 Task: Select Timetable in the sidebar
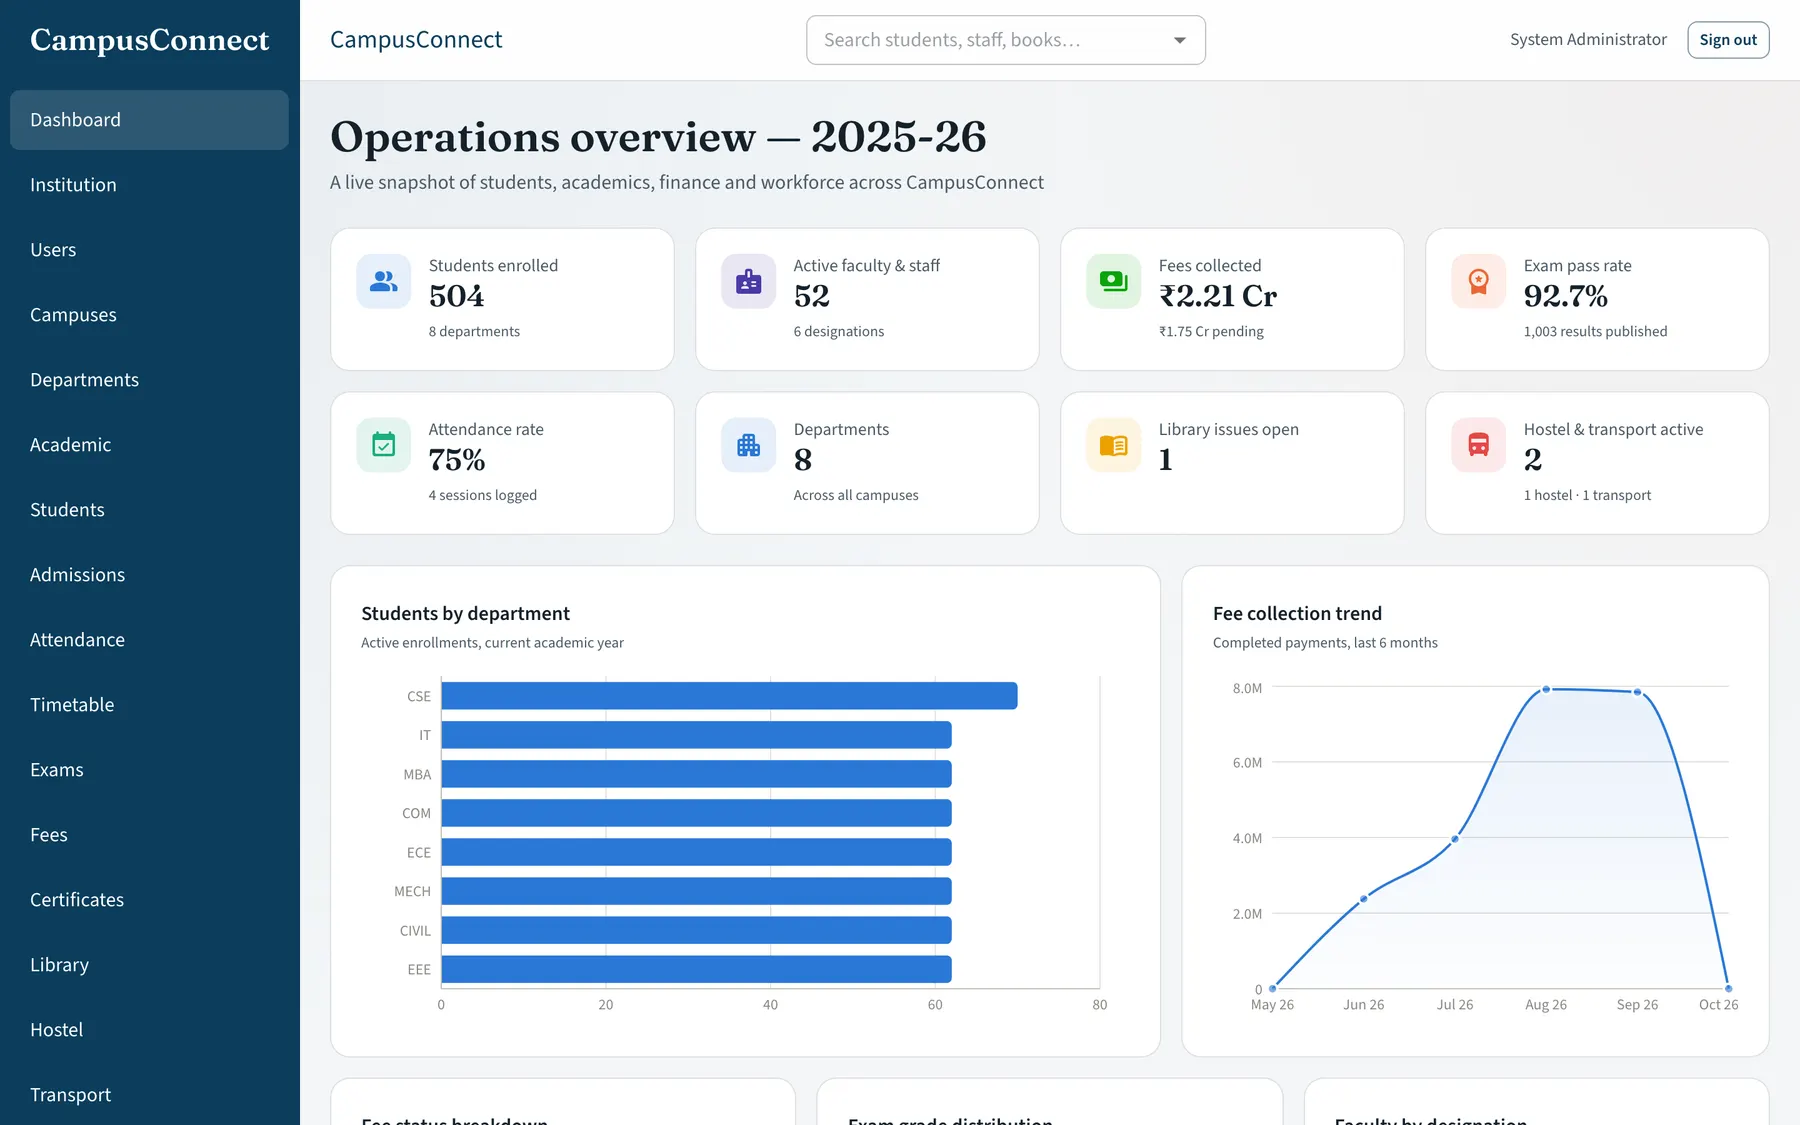(149, 705)
